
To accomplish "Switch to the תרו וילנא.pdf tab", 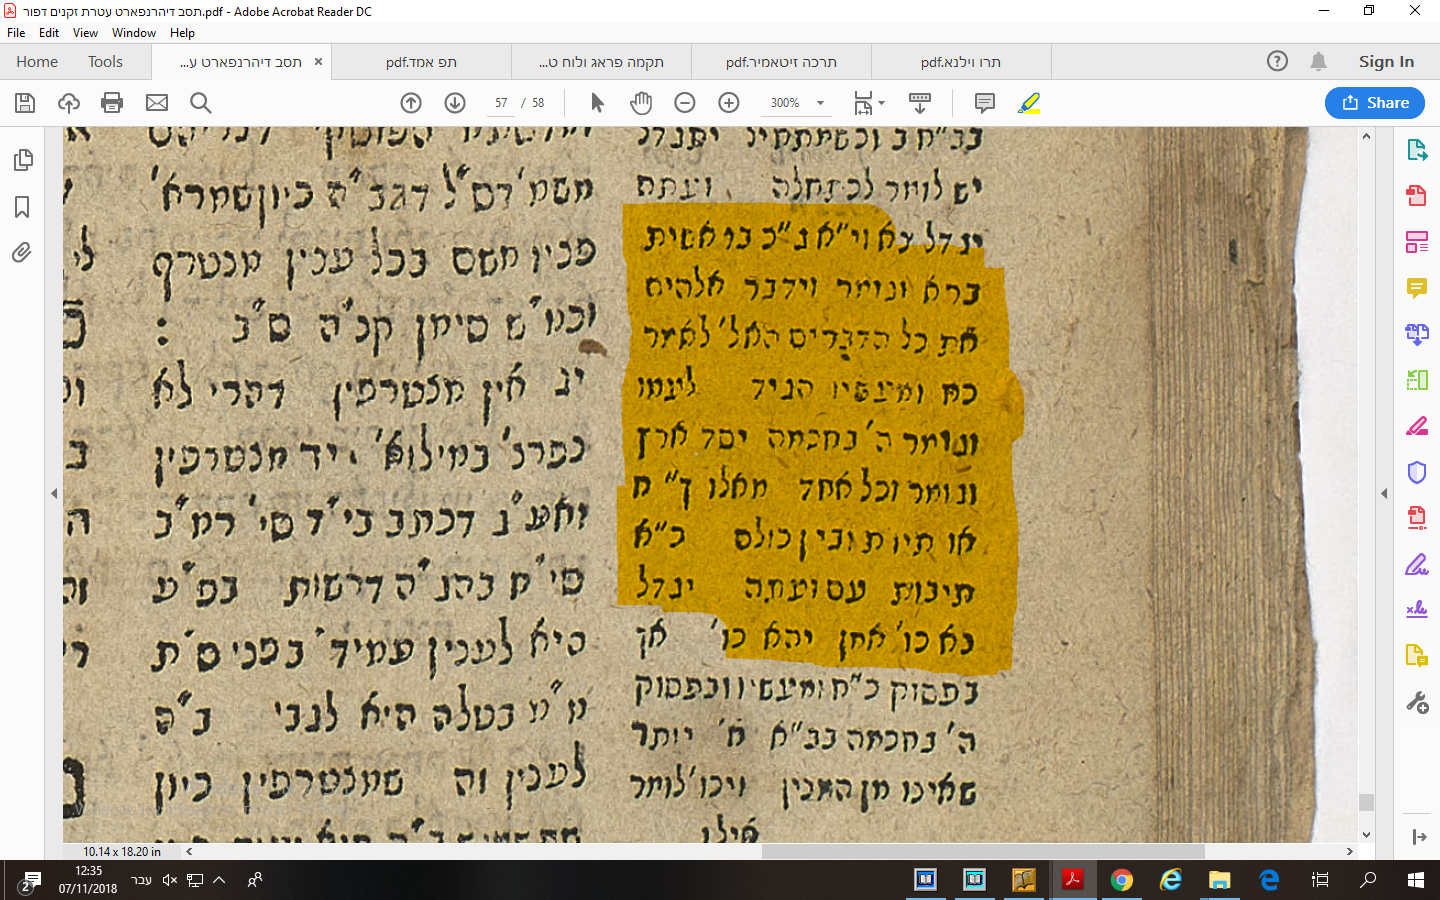I will pos(961,62).
